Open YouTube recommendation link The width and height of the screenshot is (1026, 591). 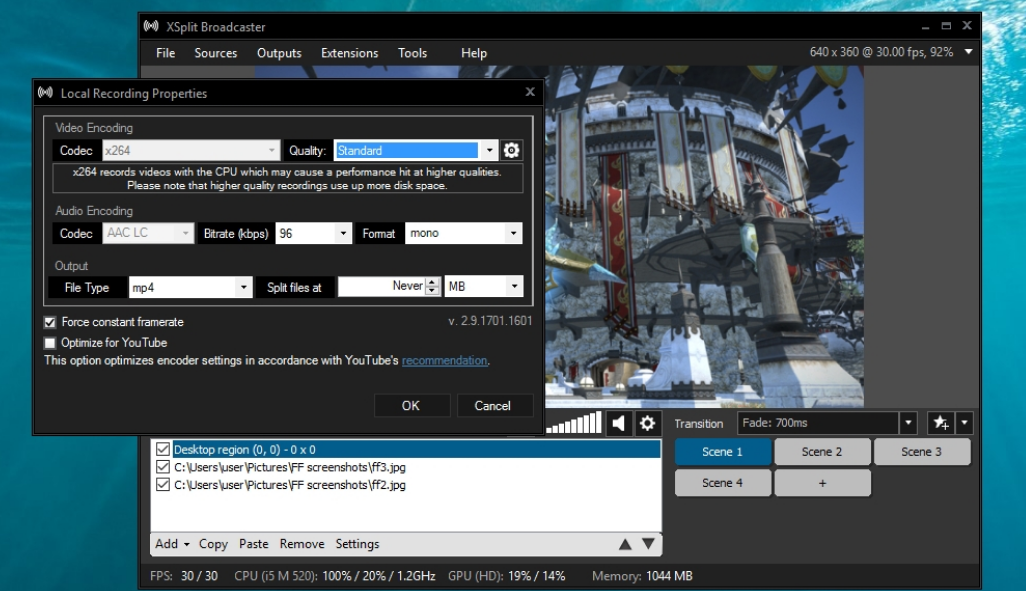[444, 361]
